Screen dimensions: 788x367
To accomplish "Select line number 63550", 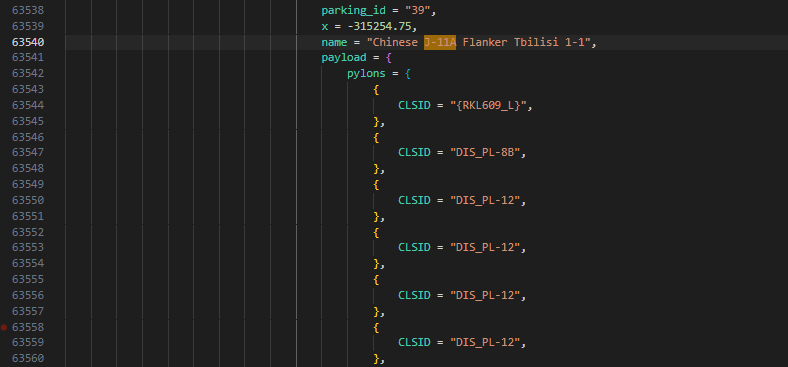I will [28, 200].
